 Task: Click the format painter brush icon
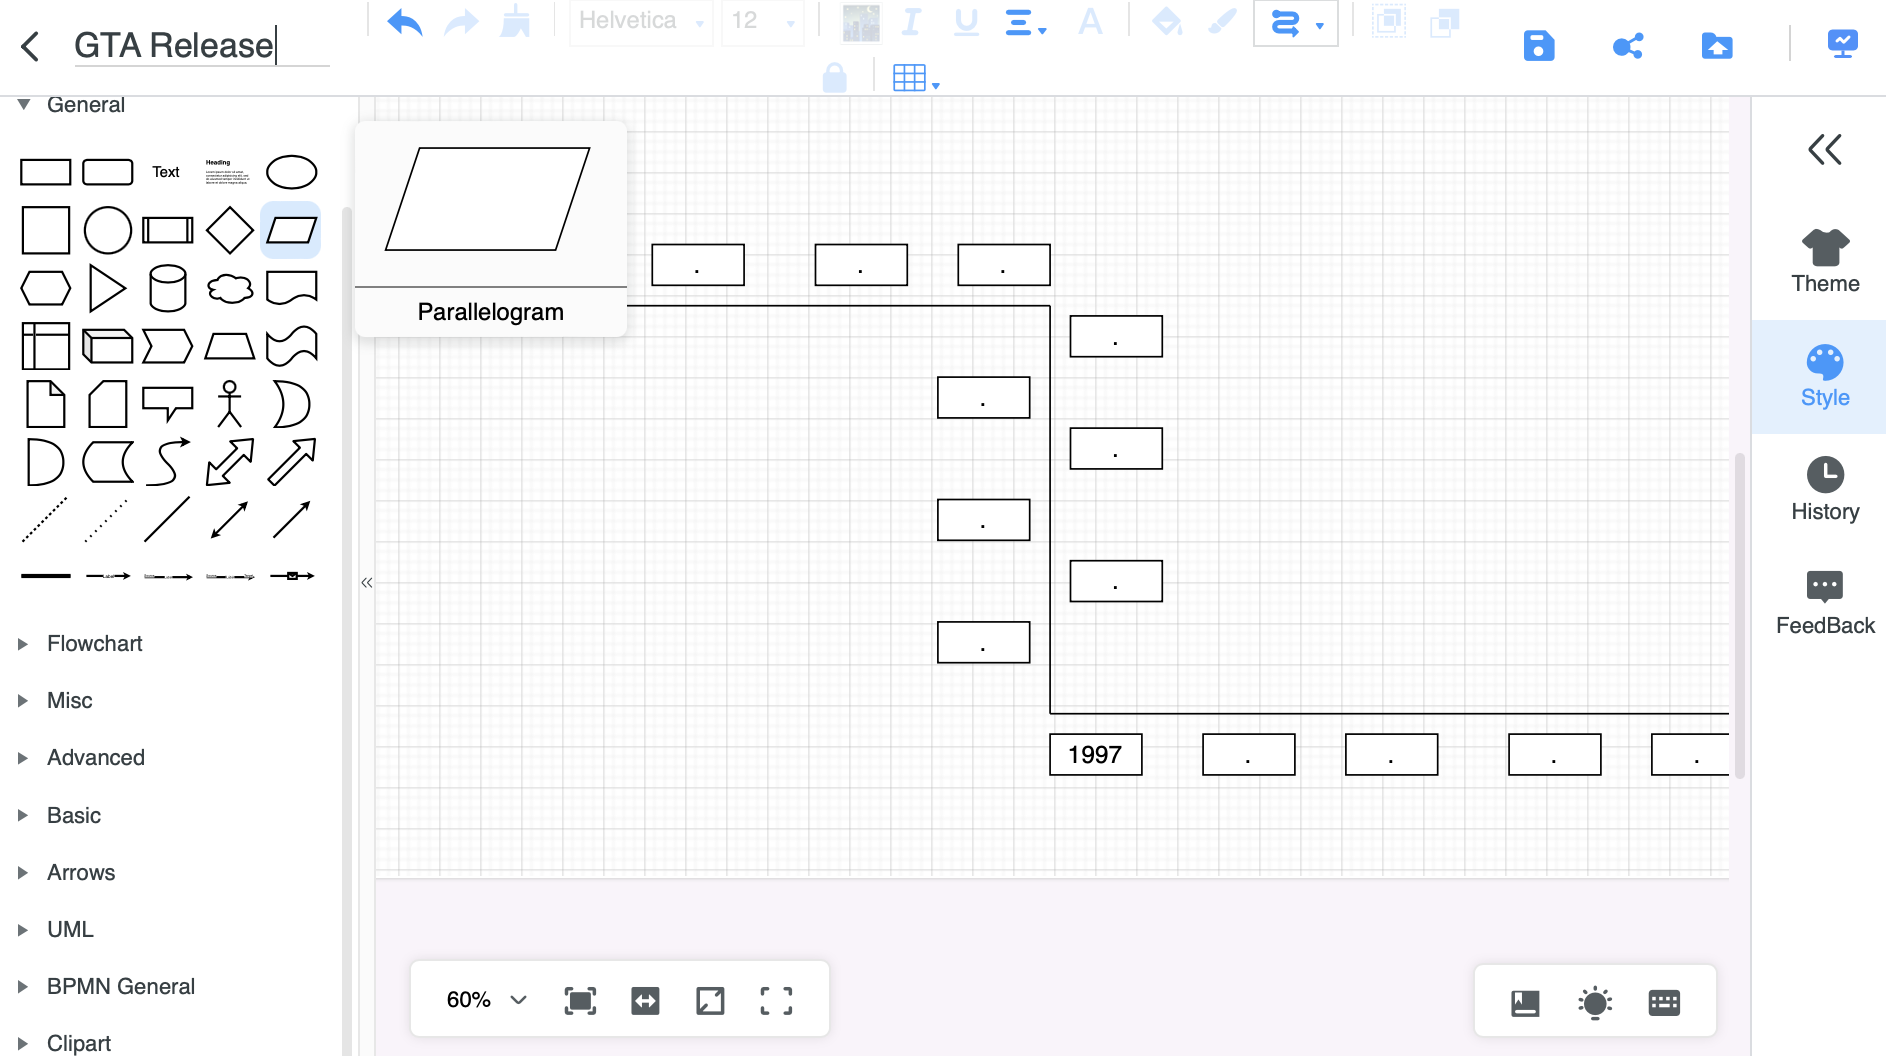pyautogui.click(x=515, y=21)
